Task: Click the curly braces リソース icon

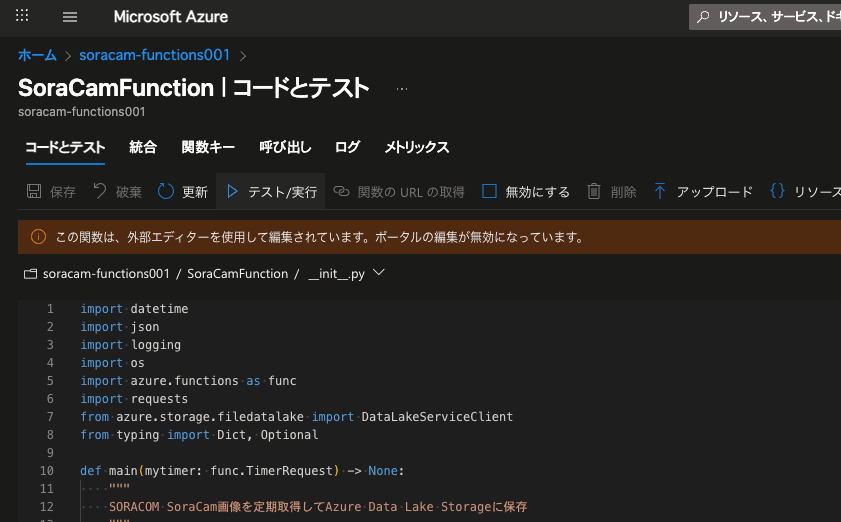Action: pos(777,190)
